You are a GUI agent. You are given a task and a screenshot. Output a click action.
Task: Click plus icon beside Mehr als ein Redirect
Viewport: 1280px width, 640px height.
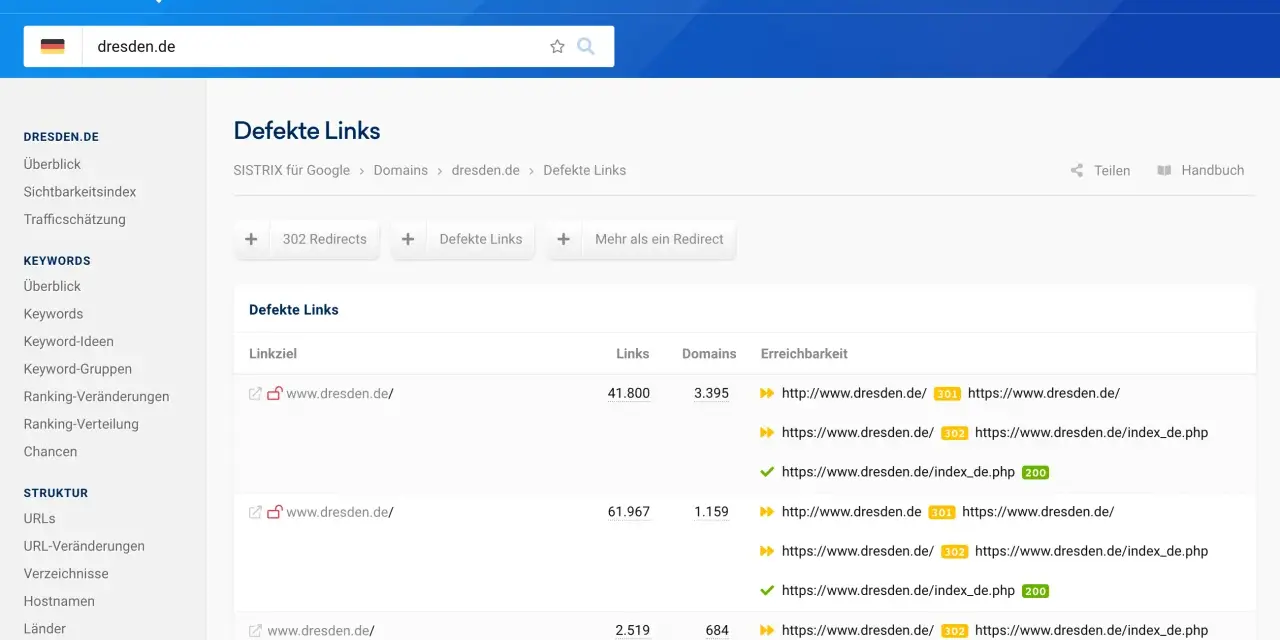(564, 239)
